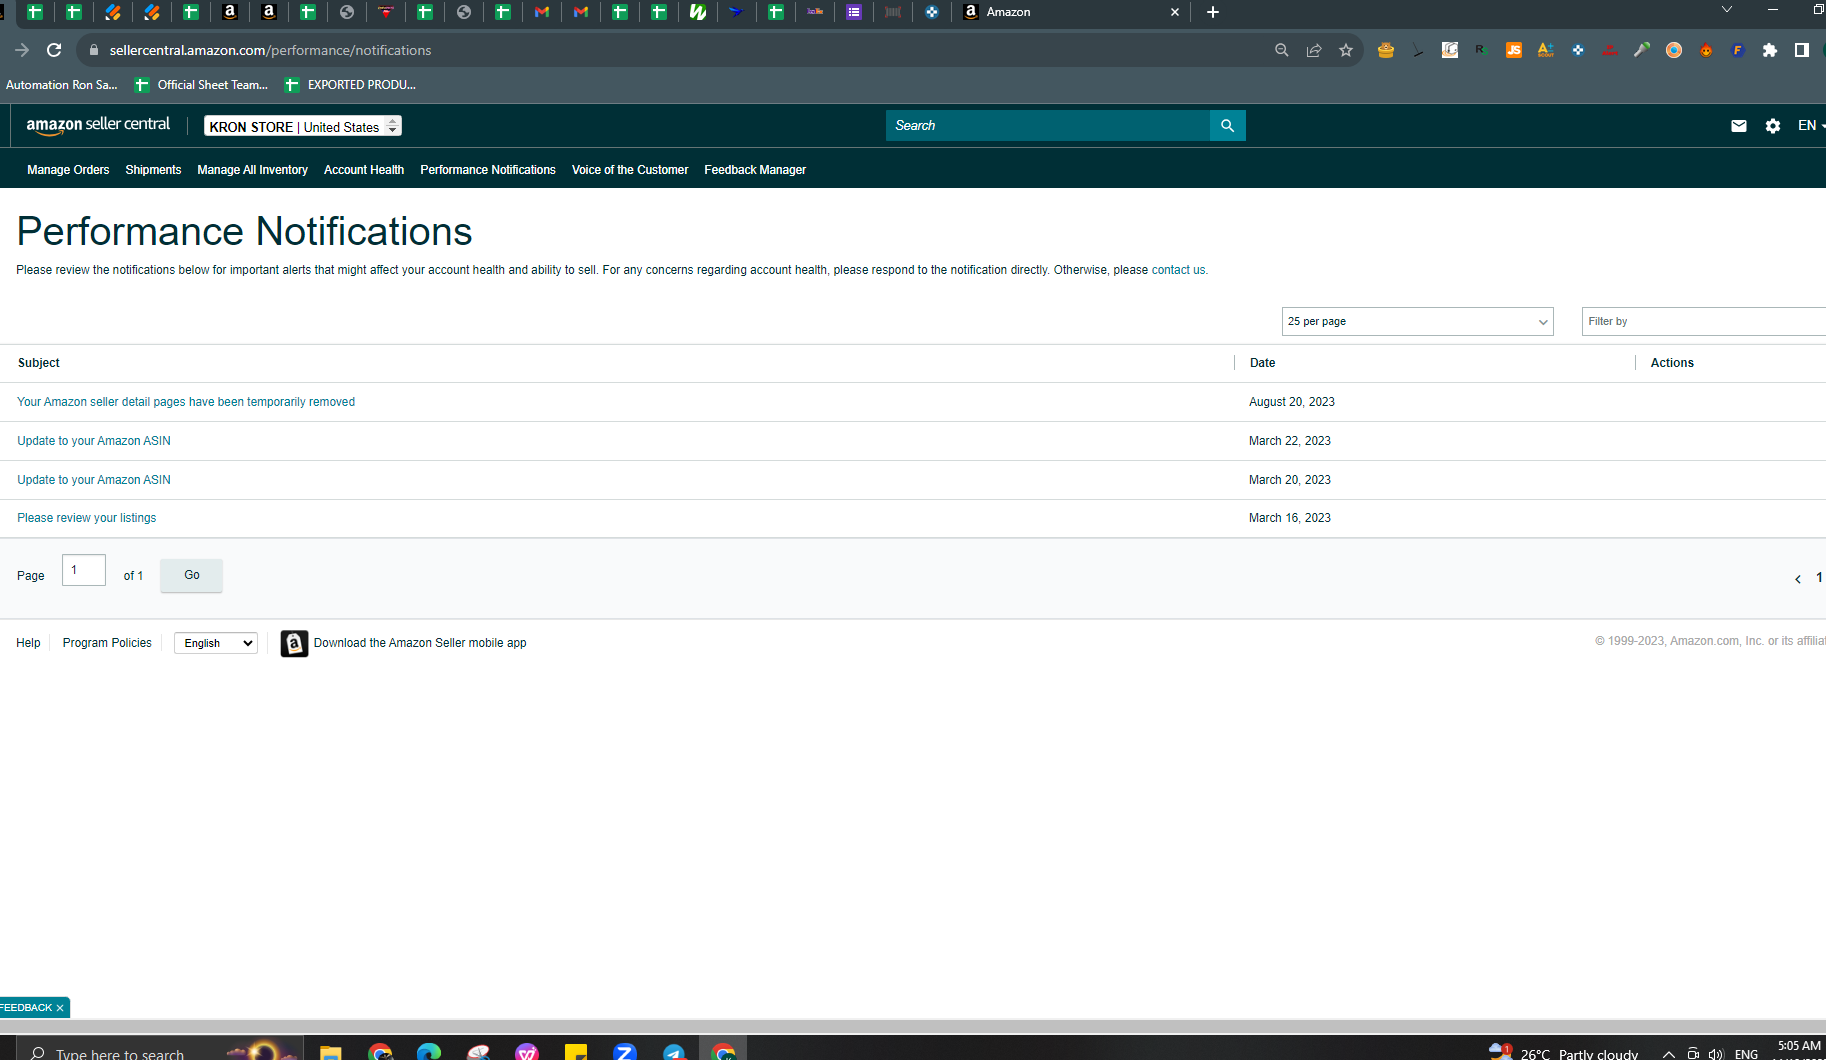Open the Automation Ron Sa bookmark
This screenshot has height=1060, width=1826.
pyautogui.click(x=61, y=85)
